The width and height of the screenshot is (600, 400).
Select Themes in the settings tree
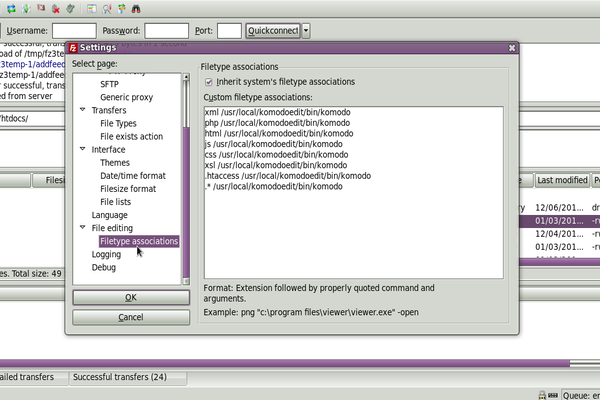tap(114, 163)
